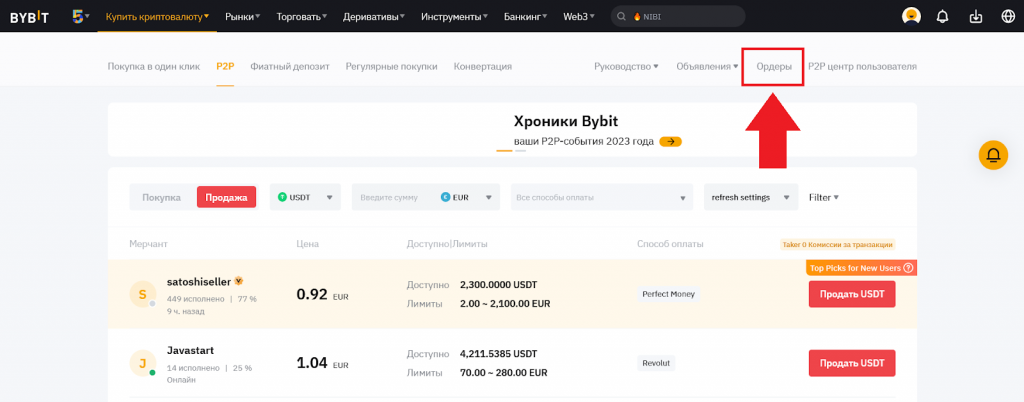Click the Цена column header
The image size is (1024, 402).
click(307, 244)
